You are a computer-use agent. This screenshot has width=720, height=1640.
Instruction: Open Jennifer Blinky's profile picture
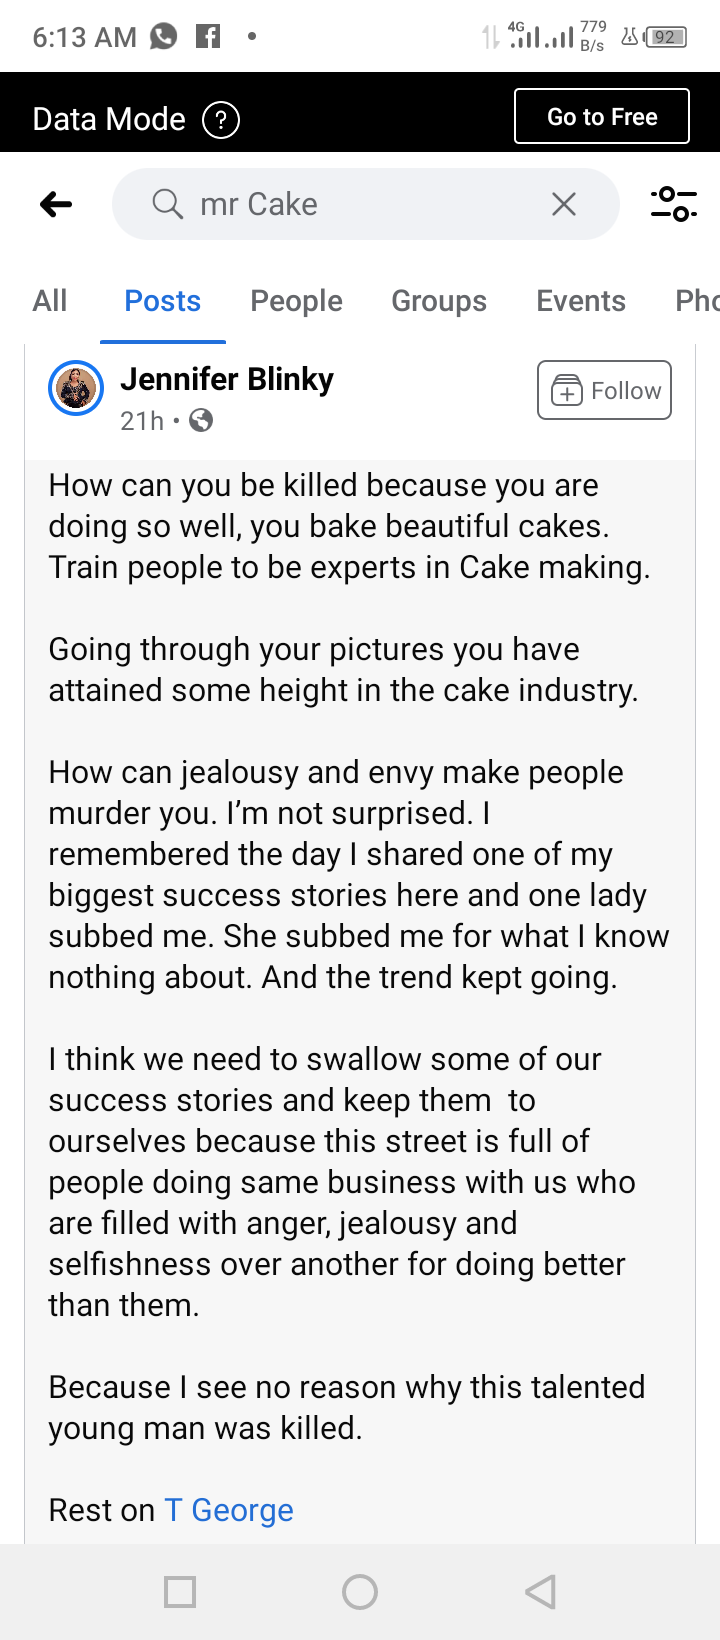76,388
